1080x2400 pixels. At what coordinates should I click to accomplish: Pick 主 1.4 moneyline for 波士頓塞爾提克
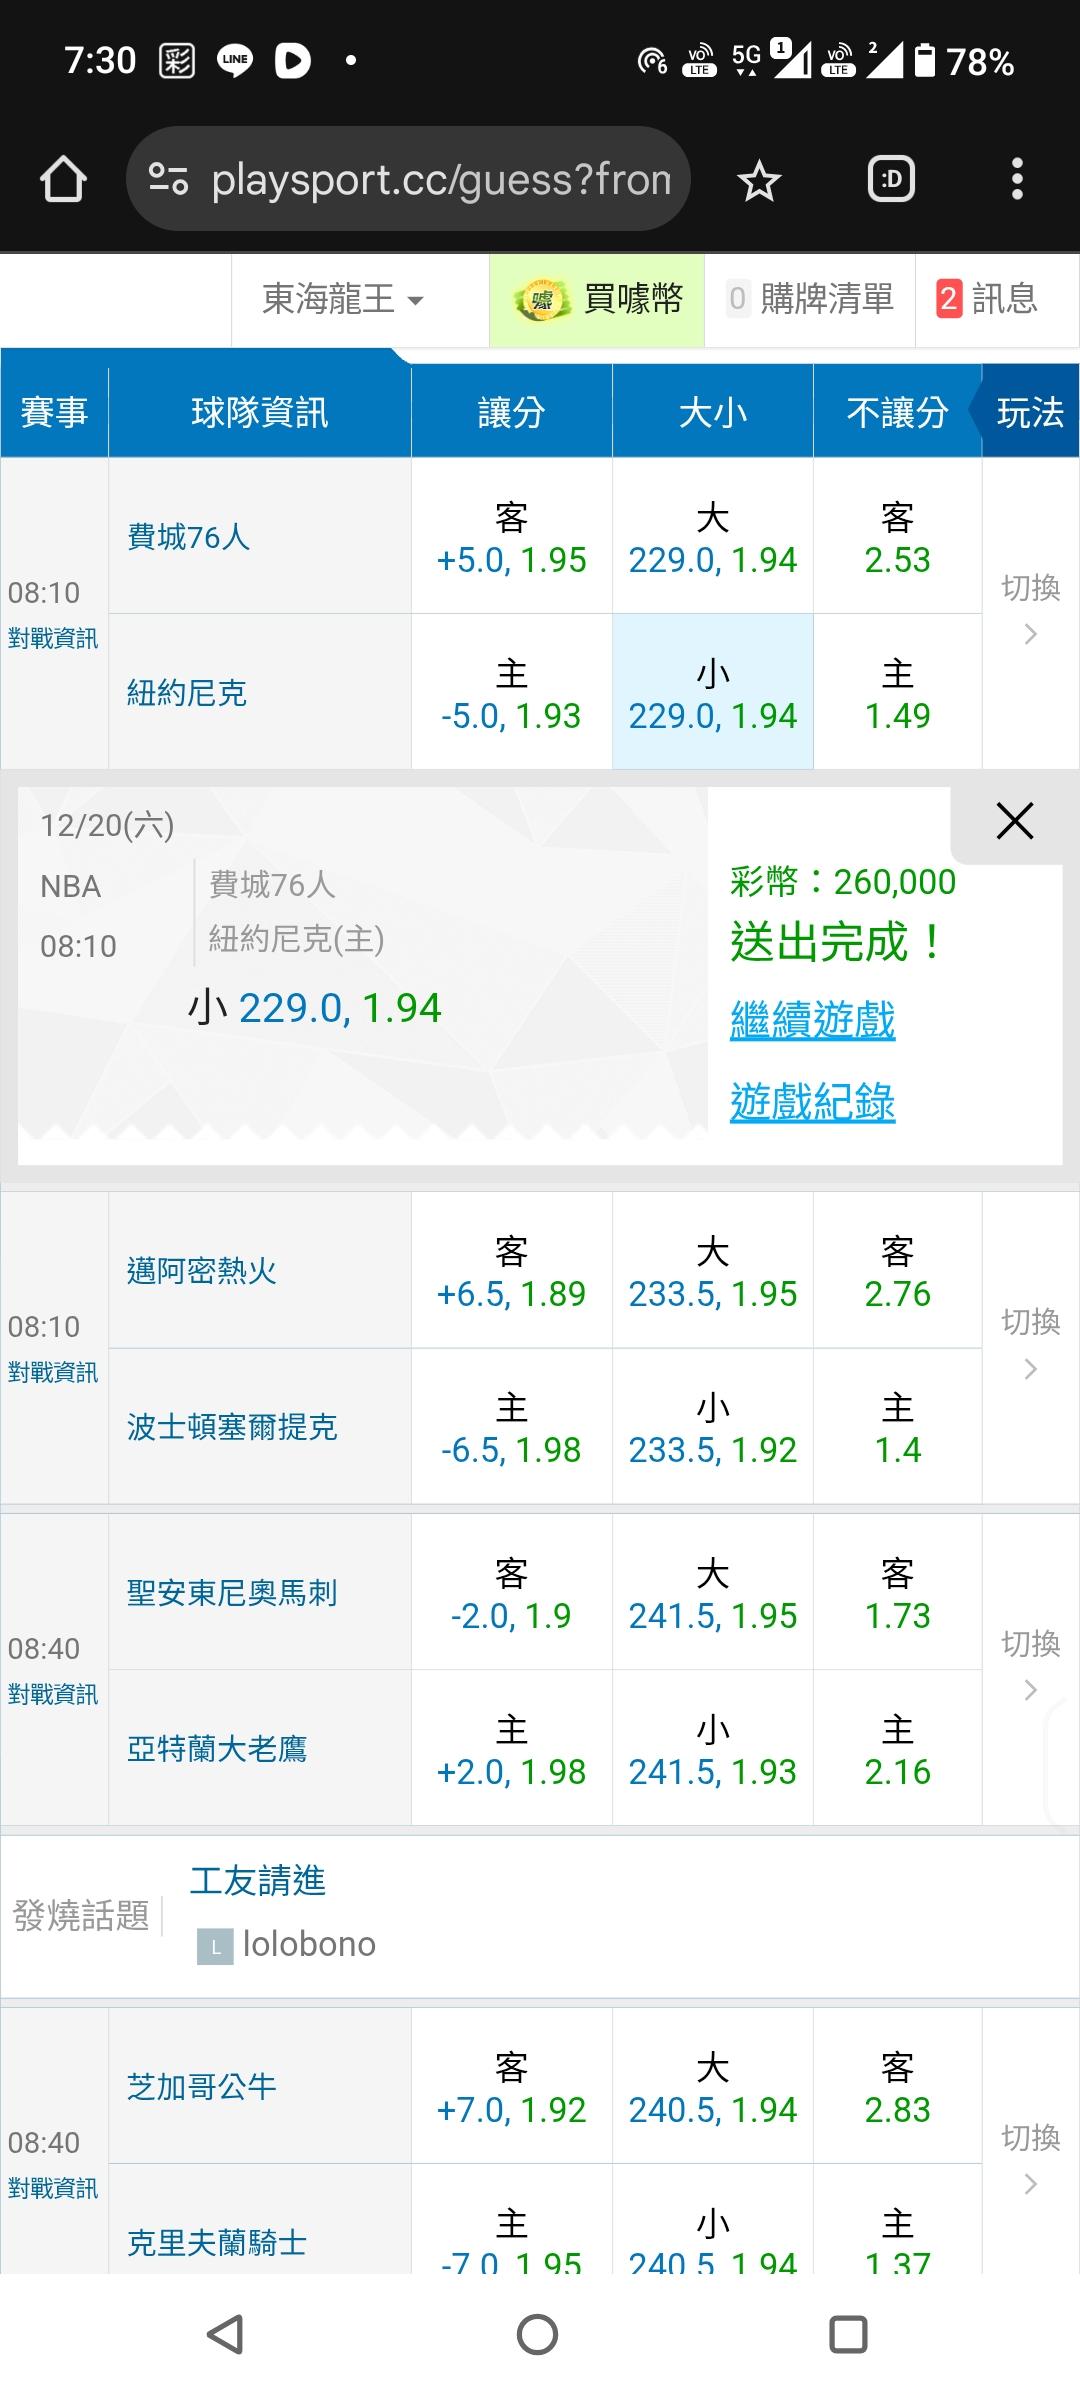tap(897, 1427)
